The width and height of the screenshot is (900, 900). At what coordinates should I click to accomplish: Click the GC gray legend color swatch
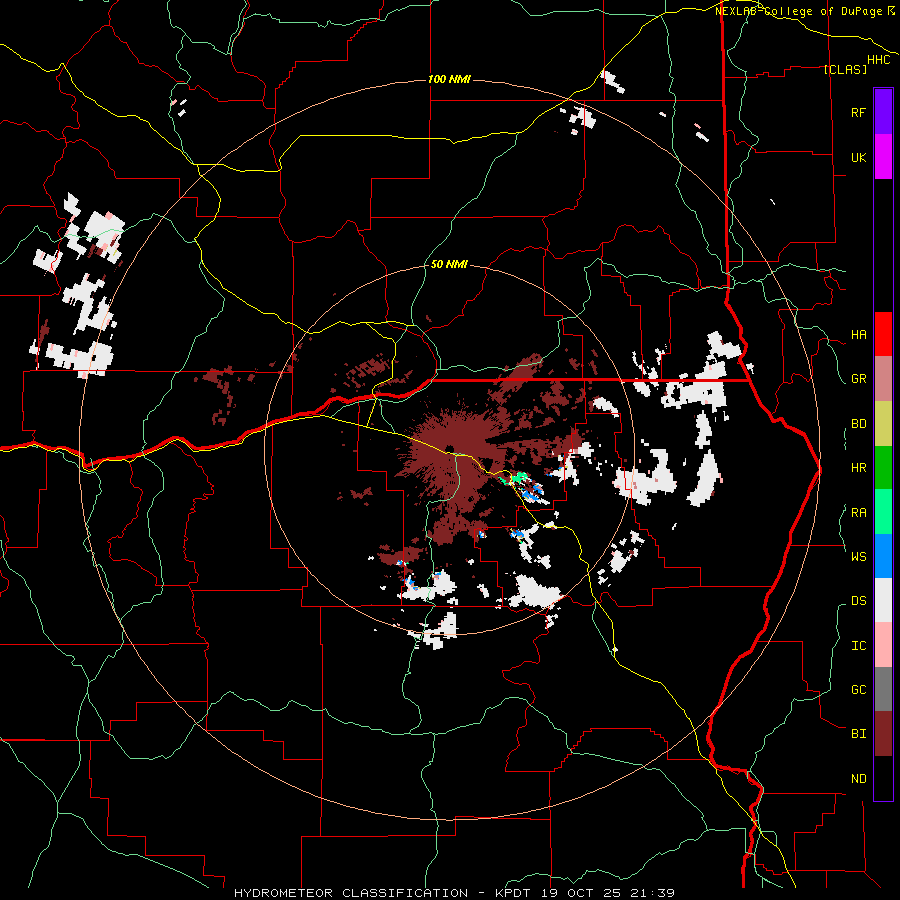[x=883, y=689]
